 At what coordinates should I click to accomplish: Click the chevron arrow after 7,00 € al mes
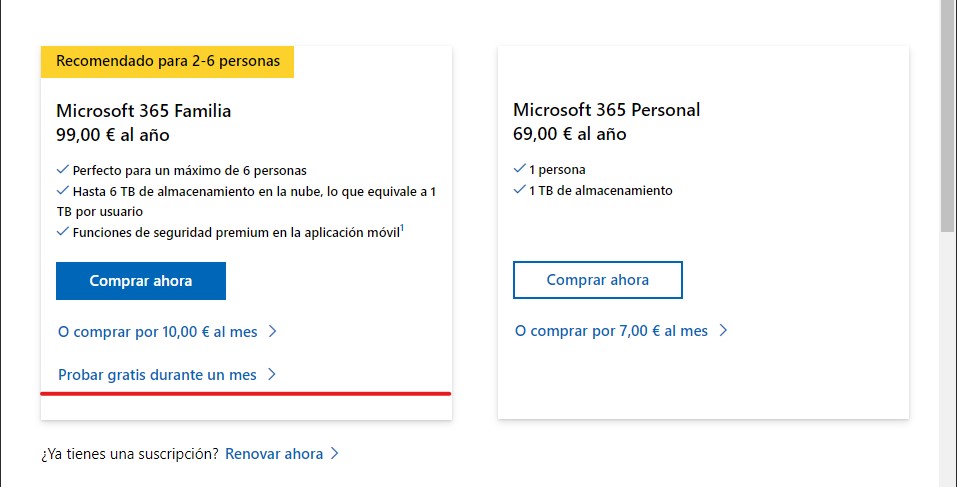click(723, 330)
